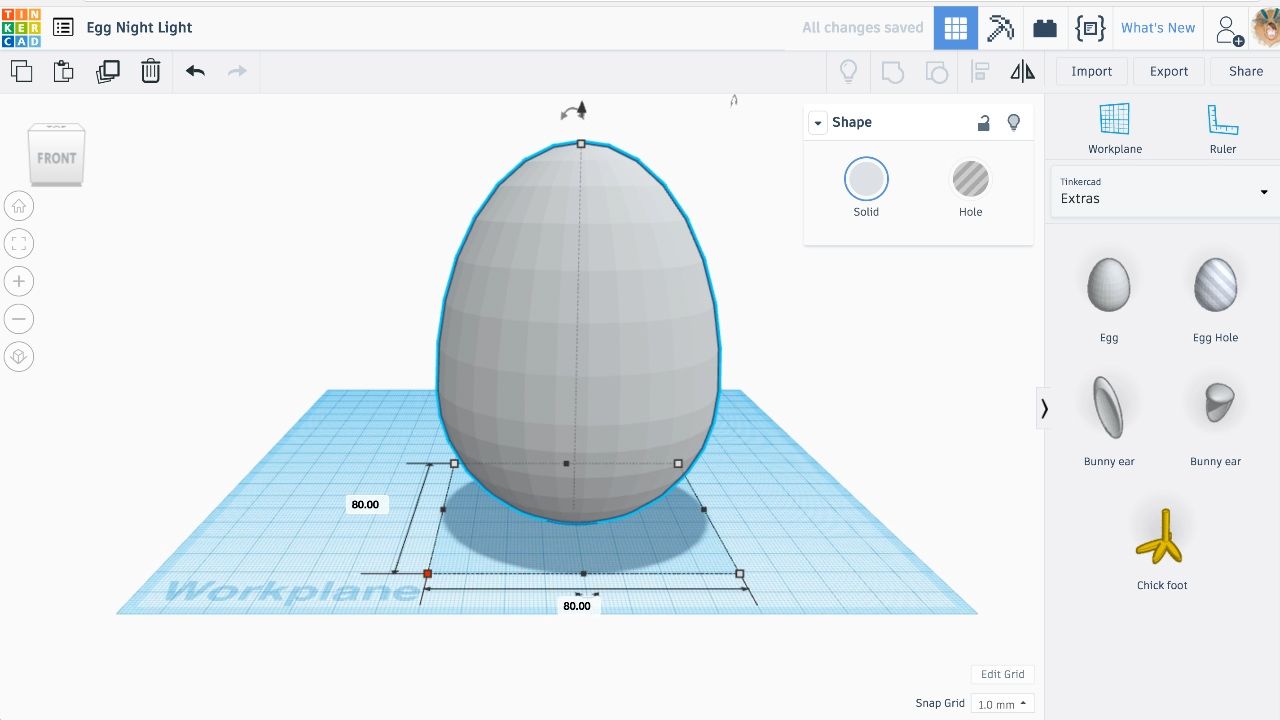Undo the last action
The width and height of the screenshot is (1280, 720).
tap(195, 71)
